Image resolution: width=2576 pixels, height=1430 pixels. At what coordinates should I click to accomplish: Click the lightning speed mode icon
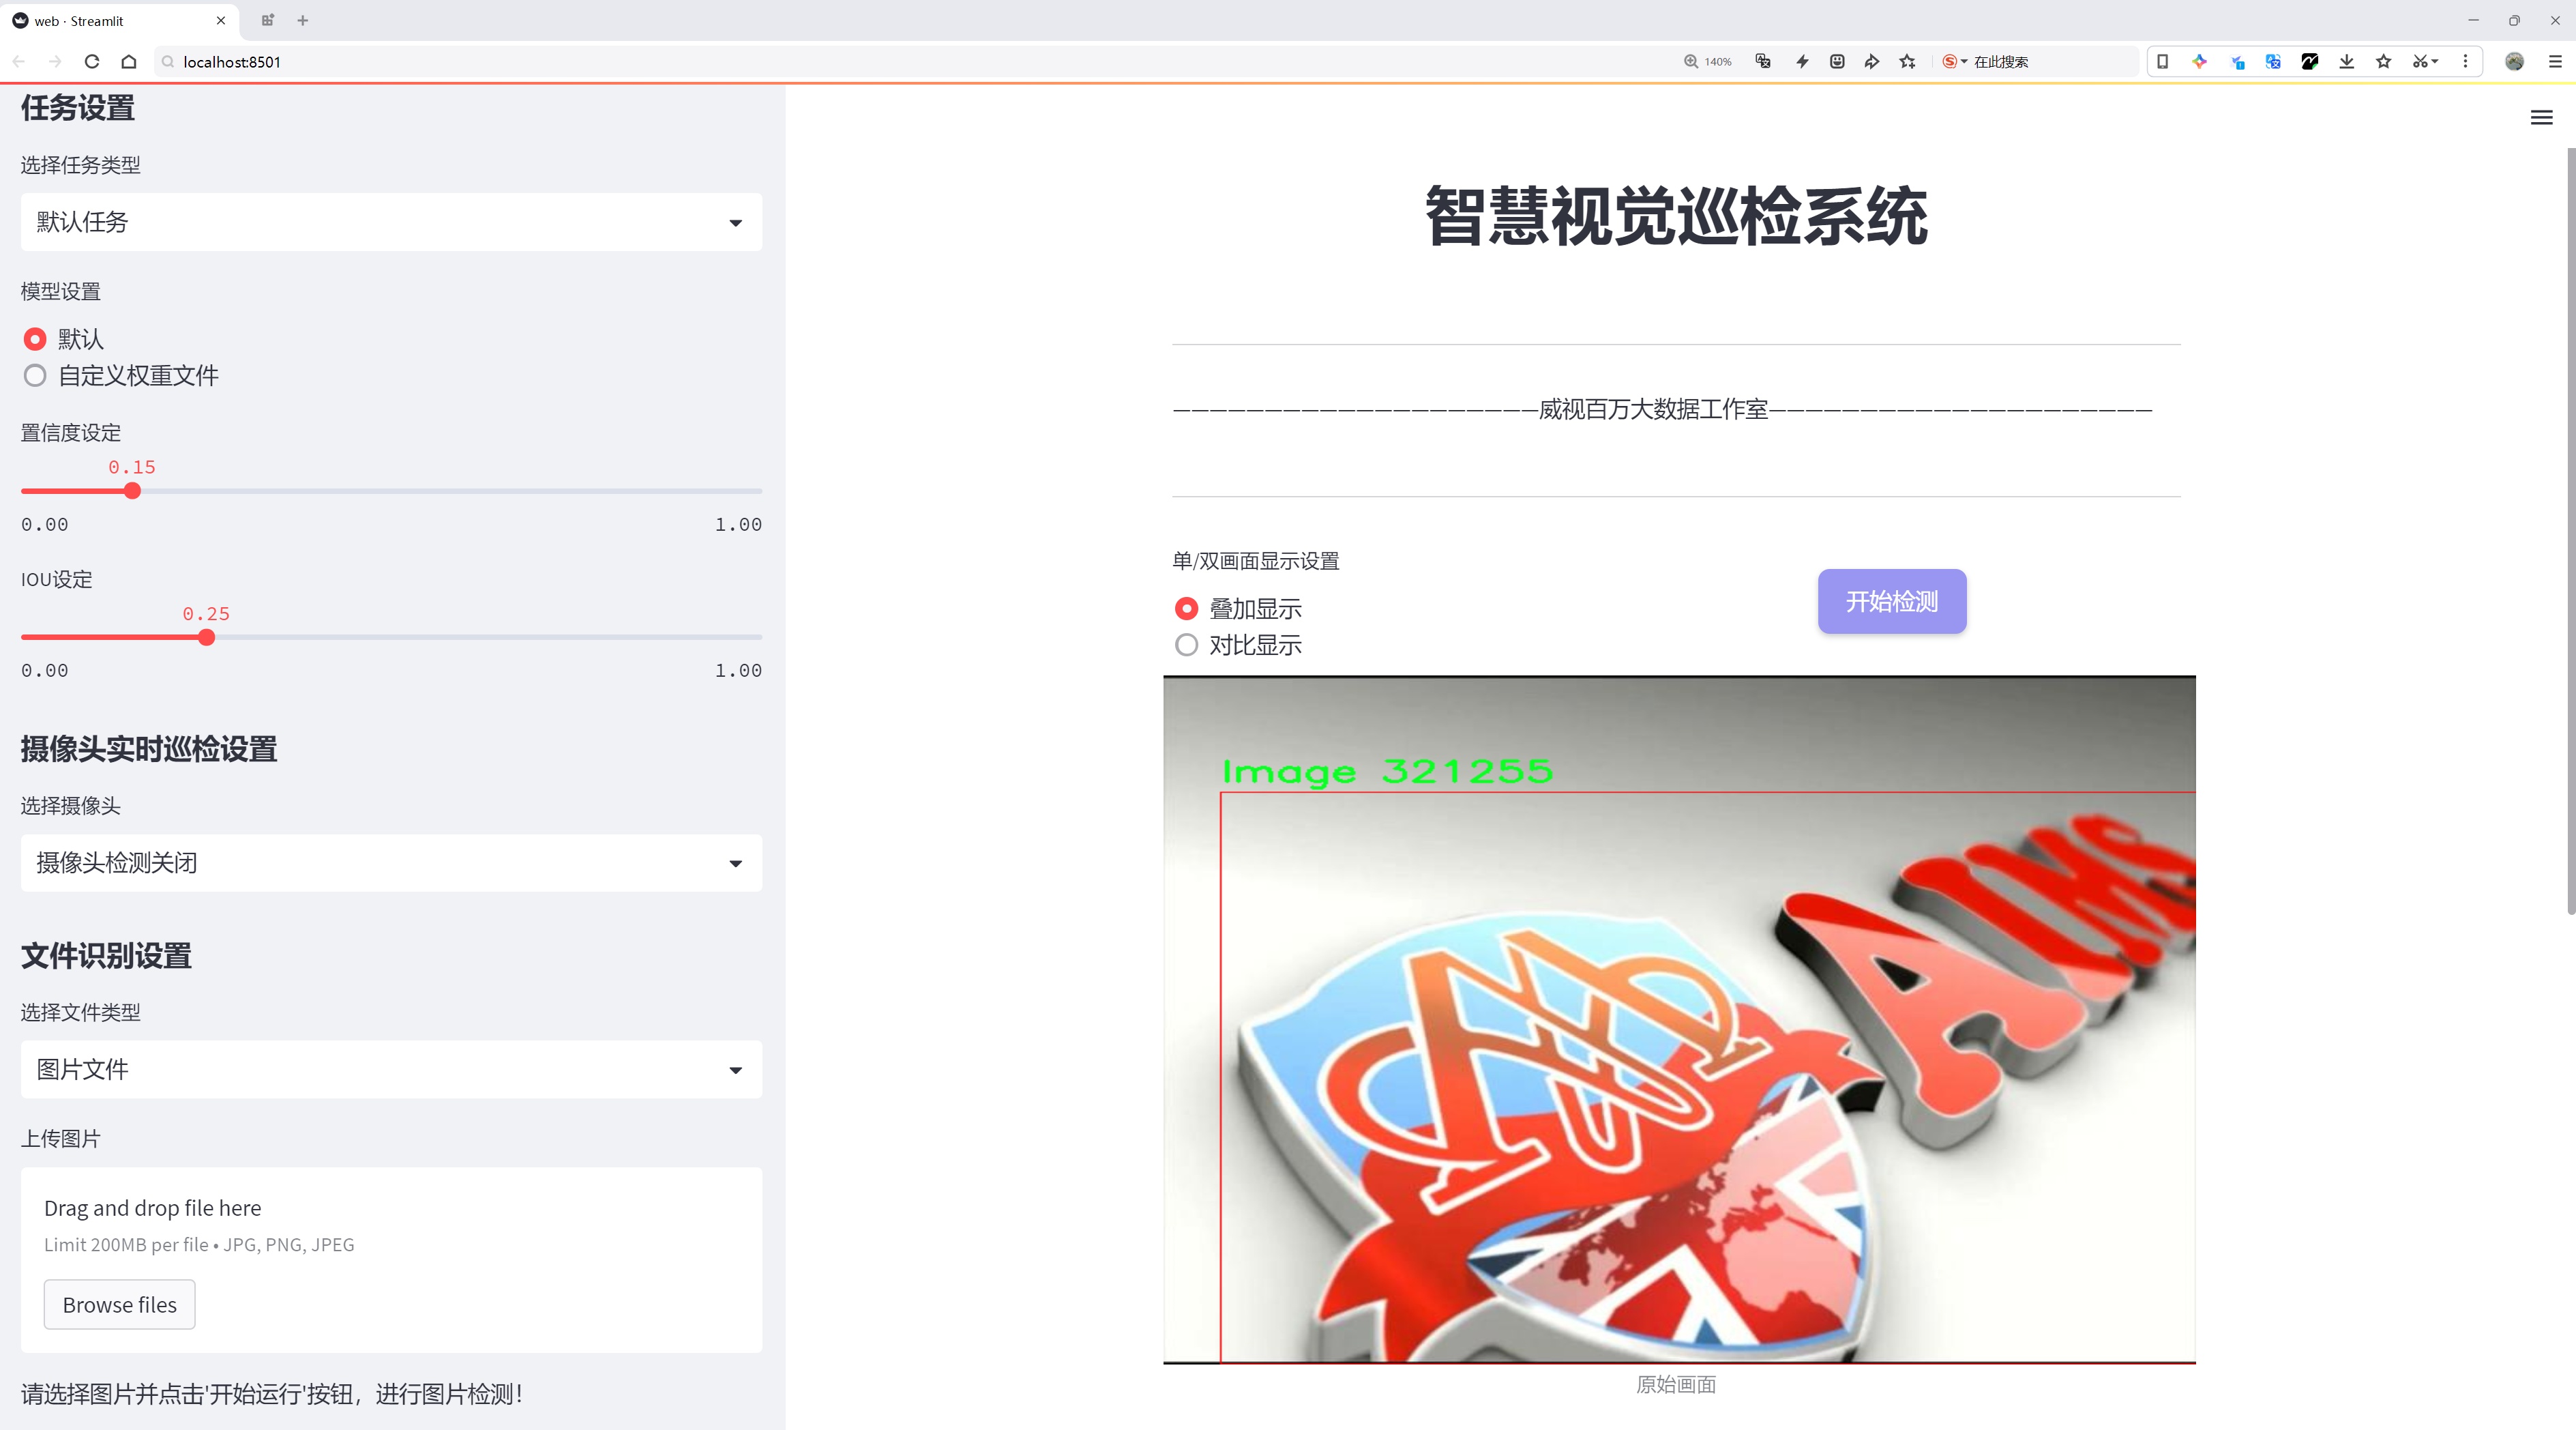point(1802,62)
